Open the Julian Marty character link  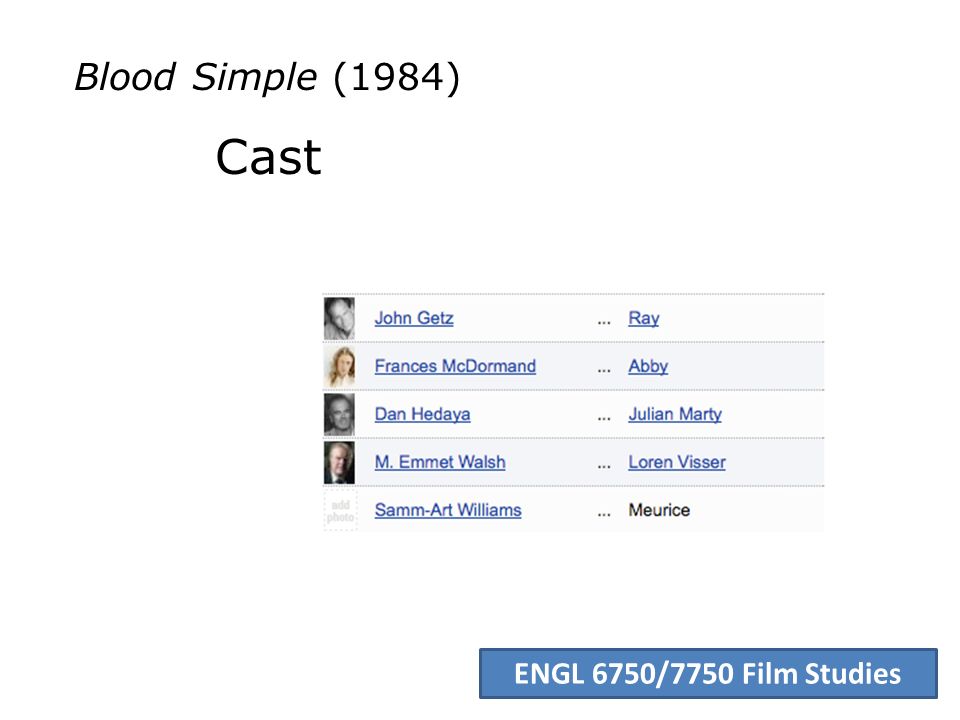(675, 414)
